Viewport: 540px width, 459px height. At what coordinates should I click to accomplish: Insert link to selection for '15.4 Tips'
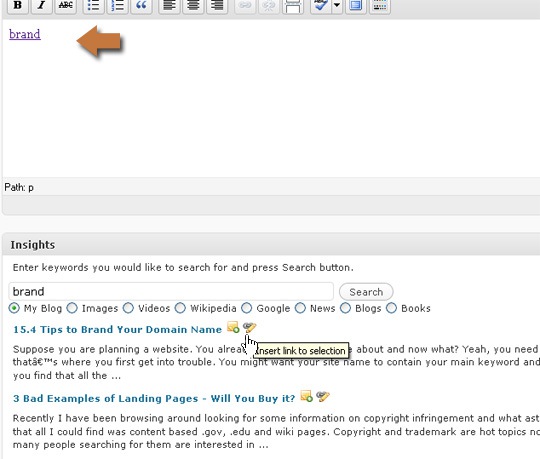[x=249, y=327]
